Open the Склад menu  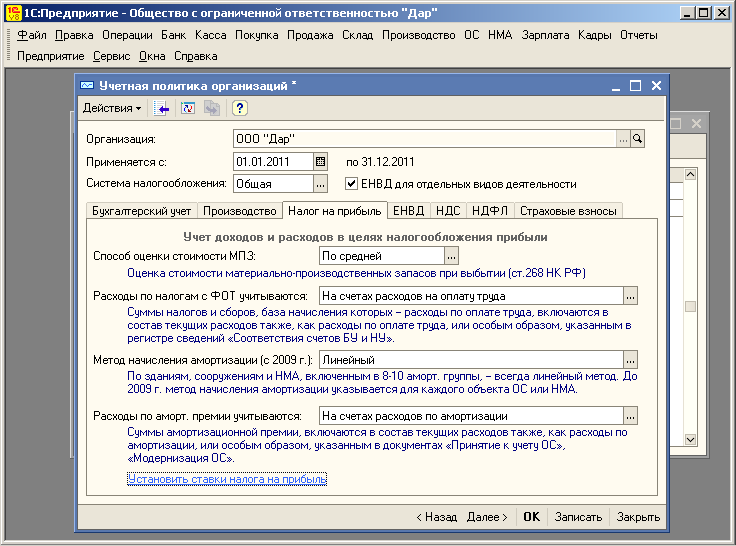pos(358,35)
